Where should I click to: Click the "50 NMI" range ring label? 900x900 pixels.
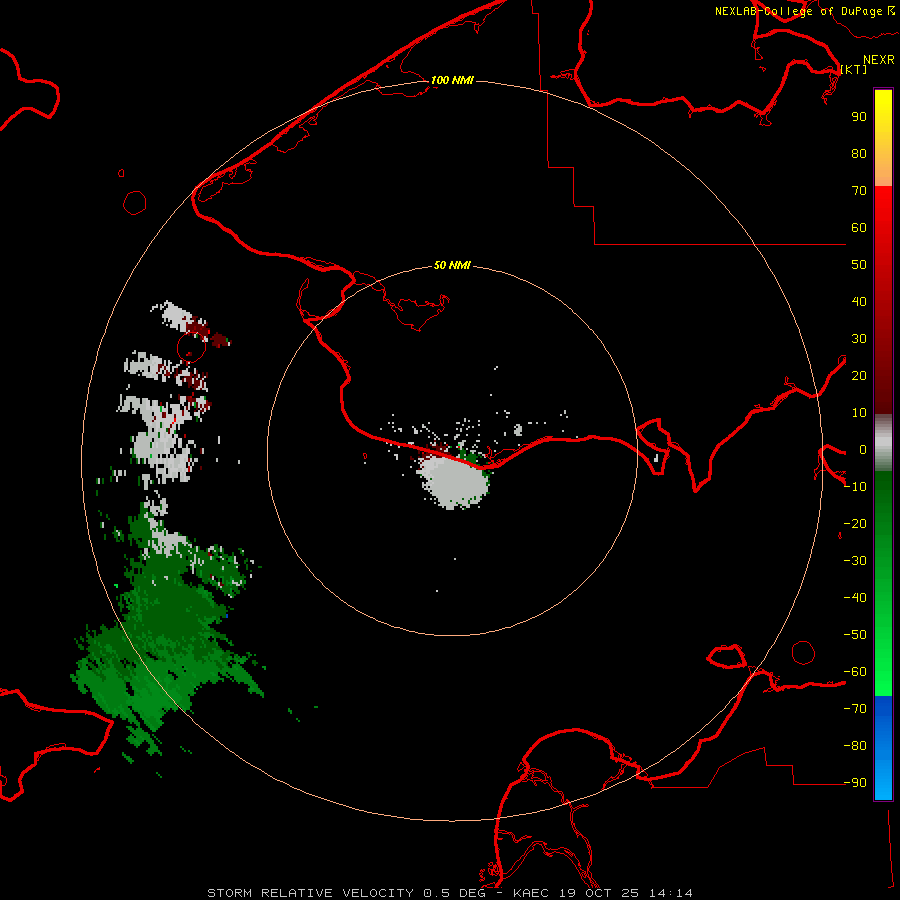tap(452, 265)
